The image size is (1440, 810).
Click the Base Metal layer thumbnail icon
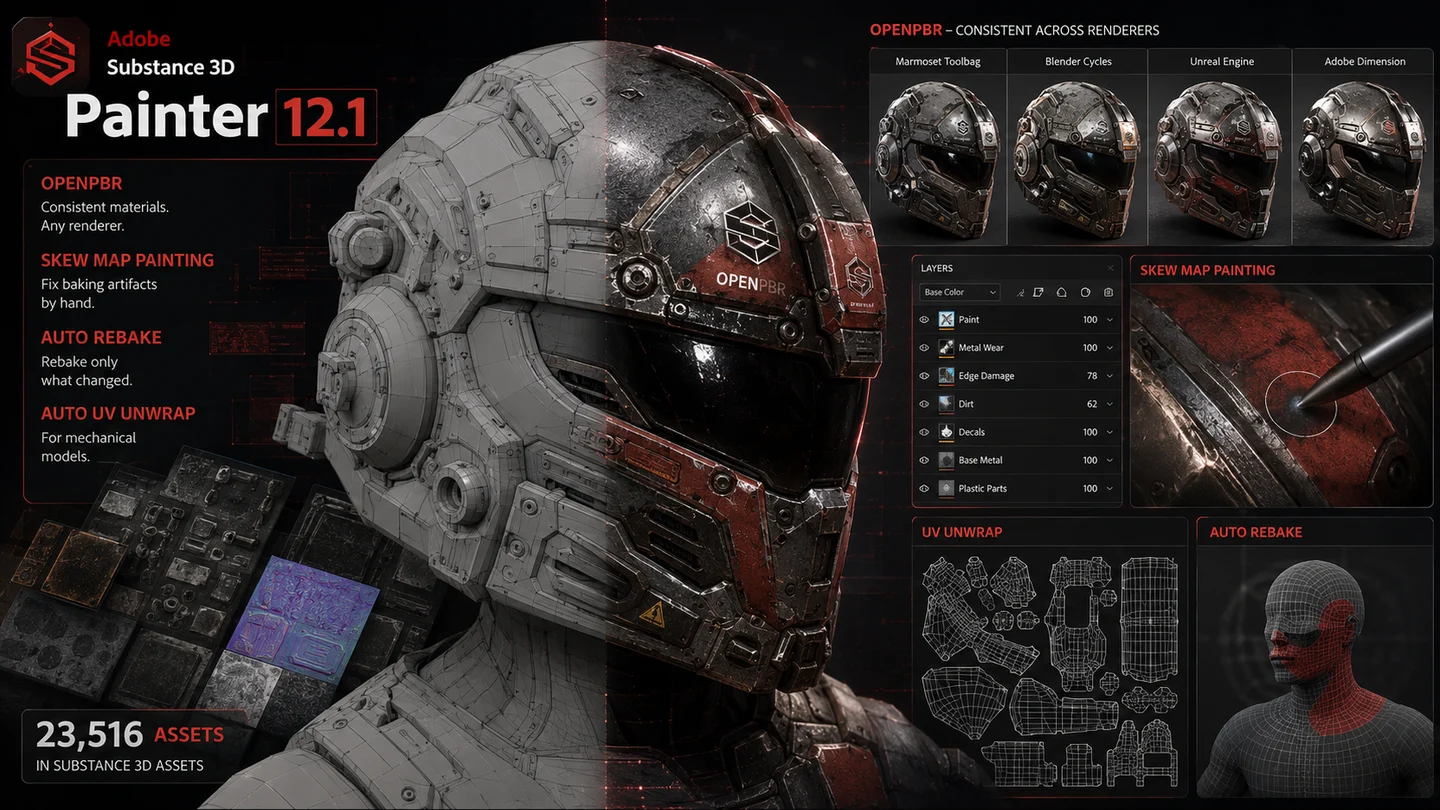coord(946,460)
